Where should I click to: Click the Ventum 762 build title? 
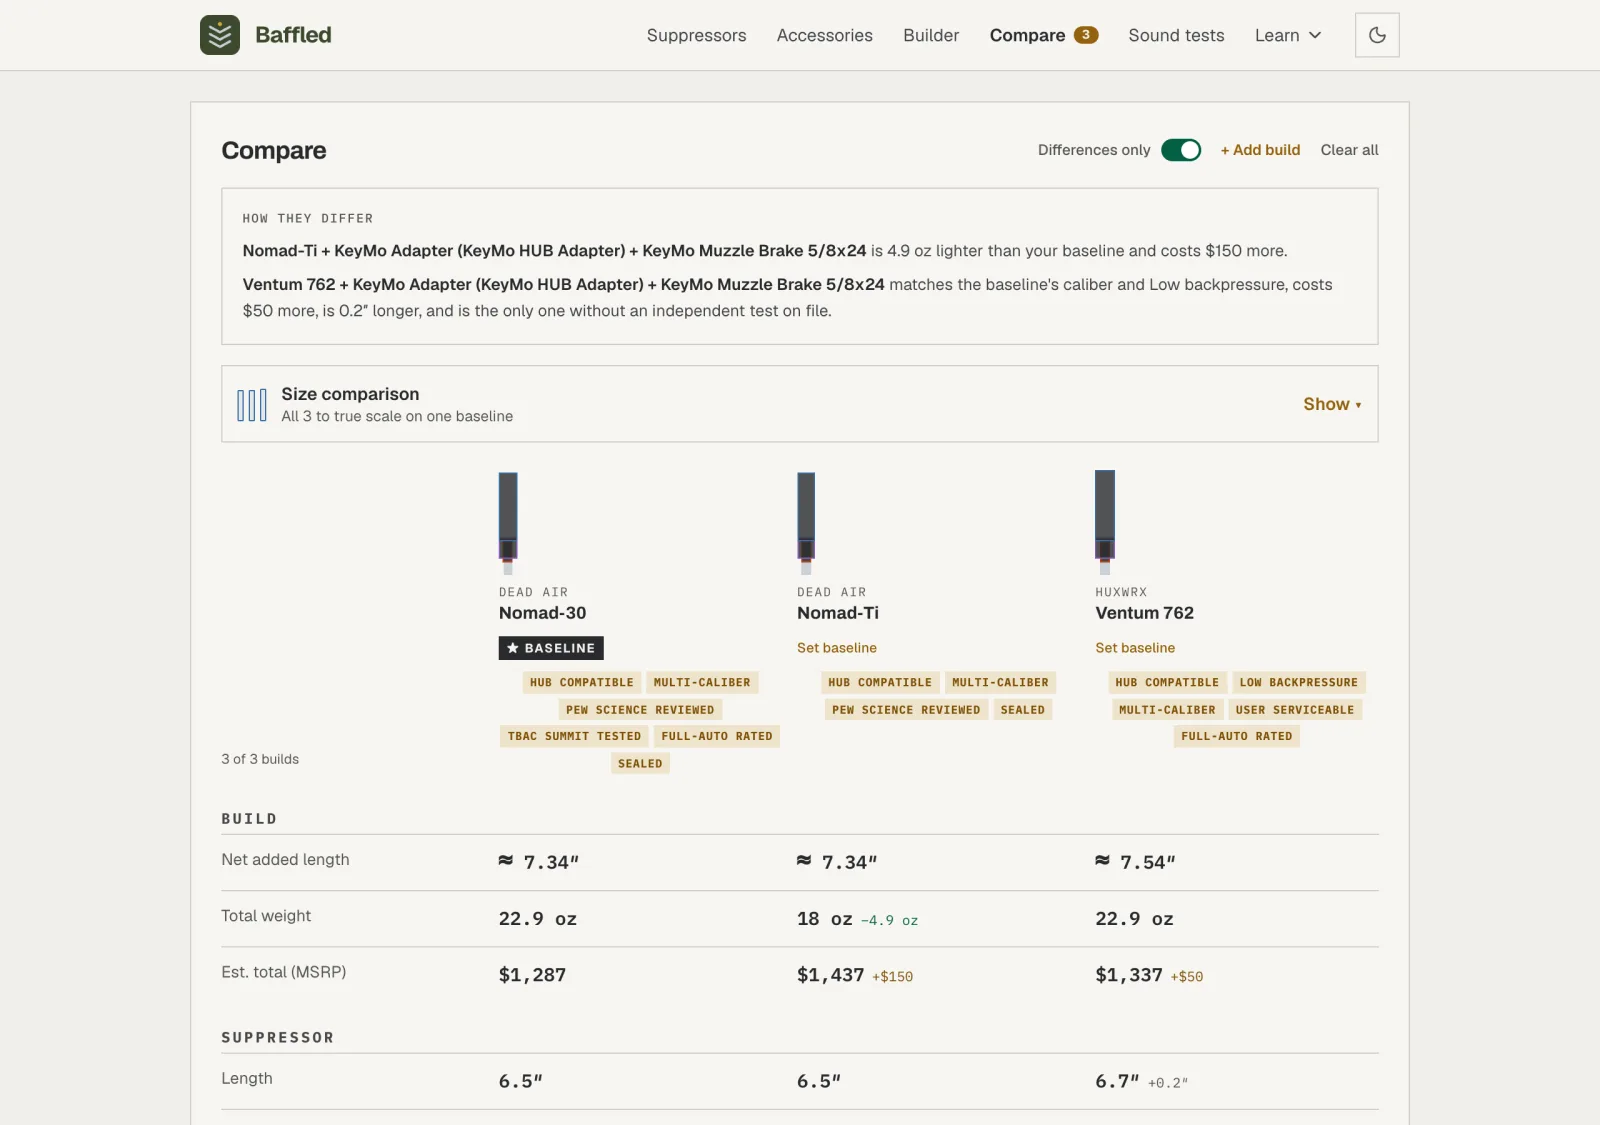click(1144, 613)
